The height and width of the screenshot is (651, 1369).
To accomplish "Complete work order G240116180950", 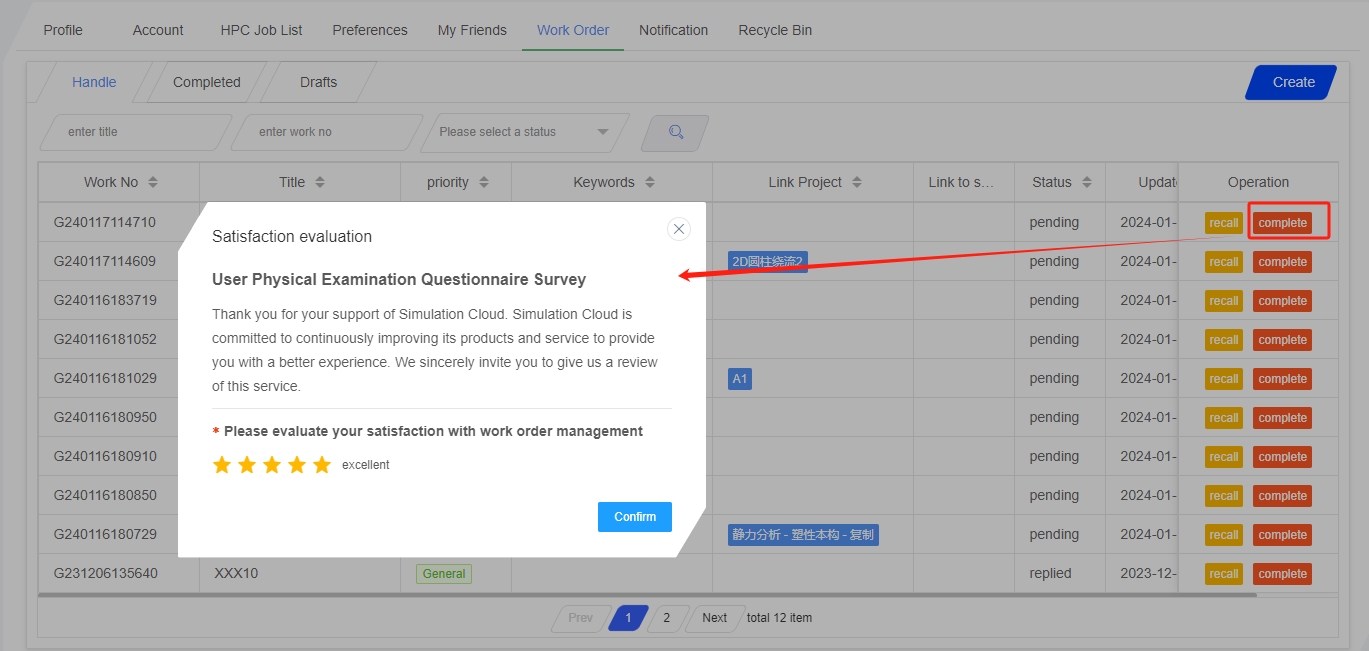I will tap(1282, 418).
